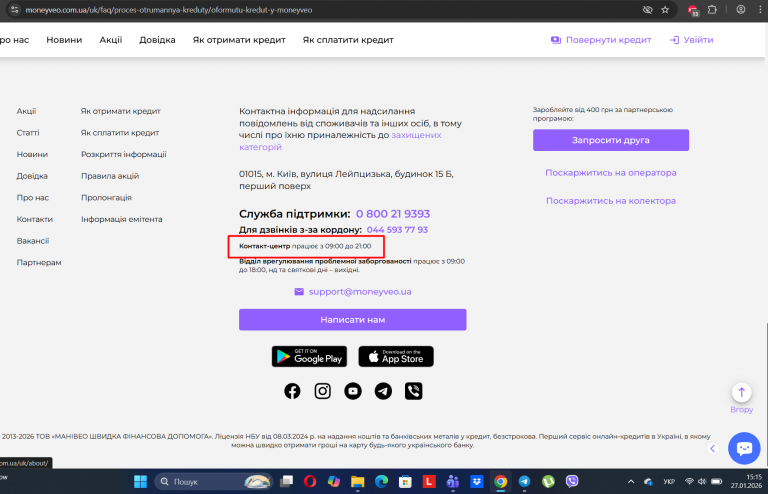Open the Instagram social icon
Image resolution: width=768 pixels, height=494 pixels.
pyautogui.click(x=322, y=391)
